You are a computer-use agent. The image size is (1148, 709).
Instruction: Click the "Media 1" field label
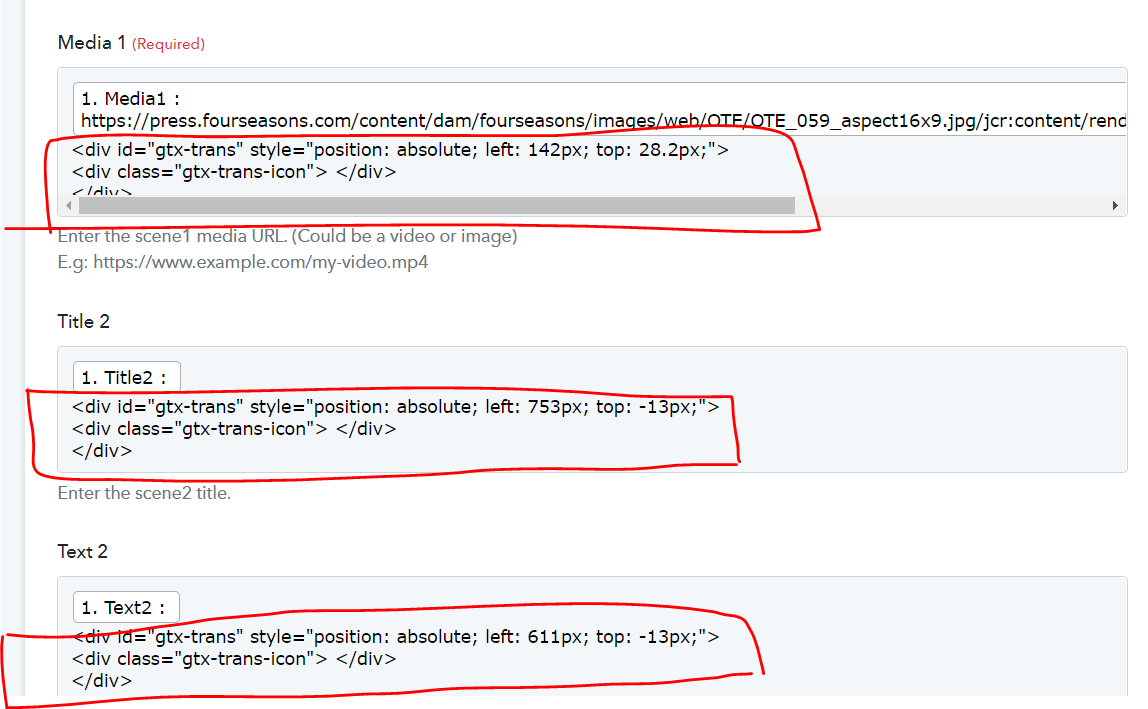[92, 42]
